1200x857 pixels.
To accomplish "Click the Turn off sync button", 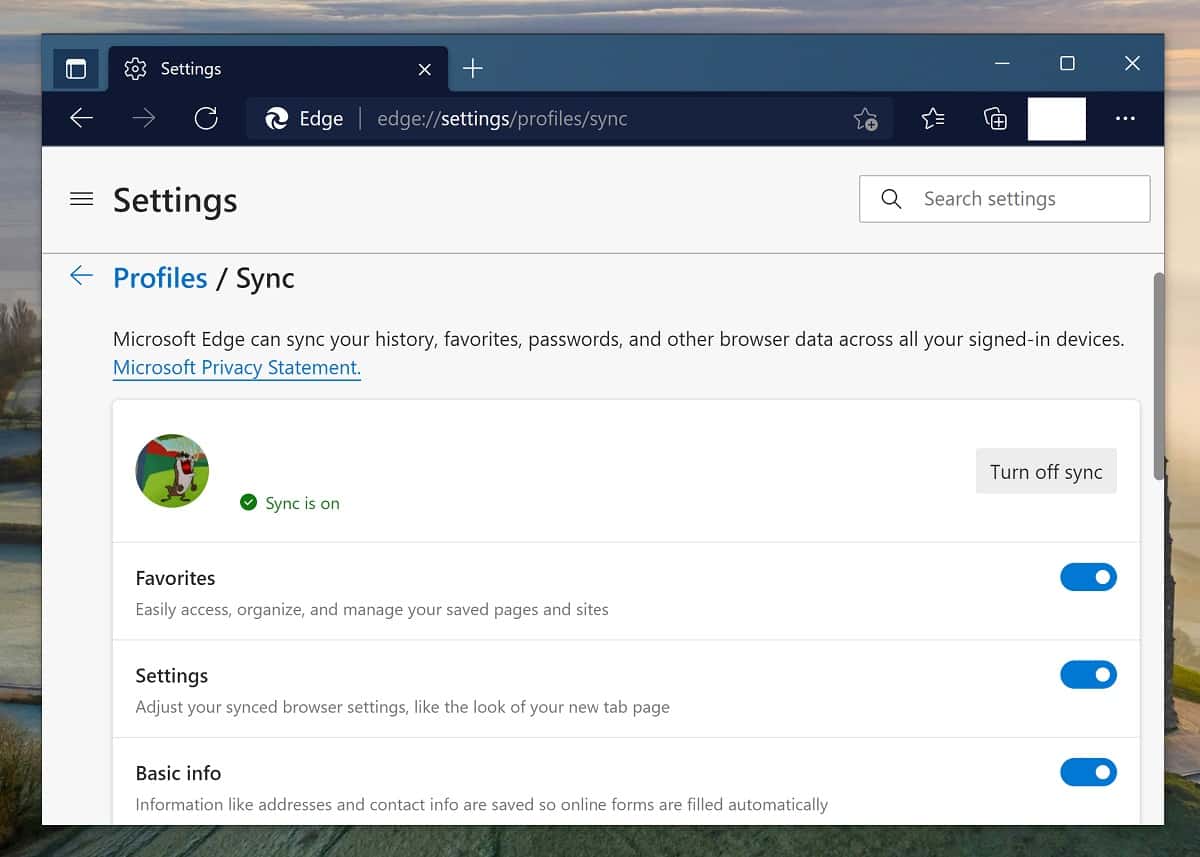I will point(1046,472).
